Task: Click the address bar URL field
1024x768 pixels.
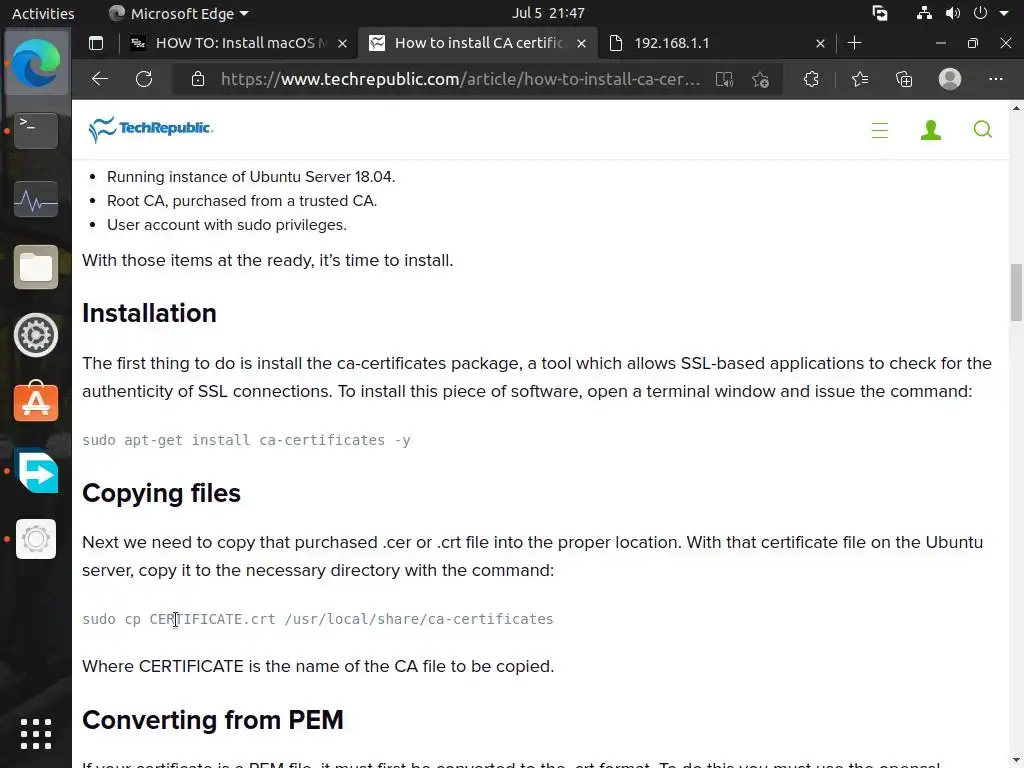Action: [x=460, y=79]
